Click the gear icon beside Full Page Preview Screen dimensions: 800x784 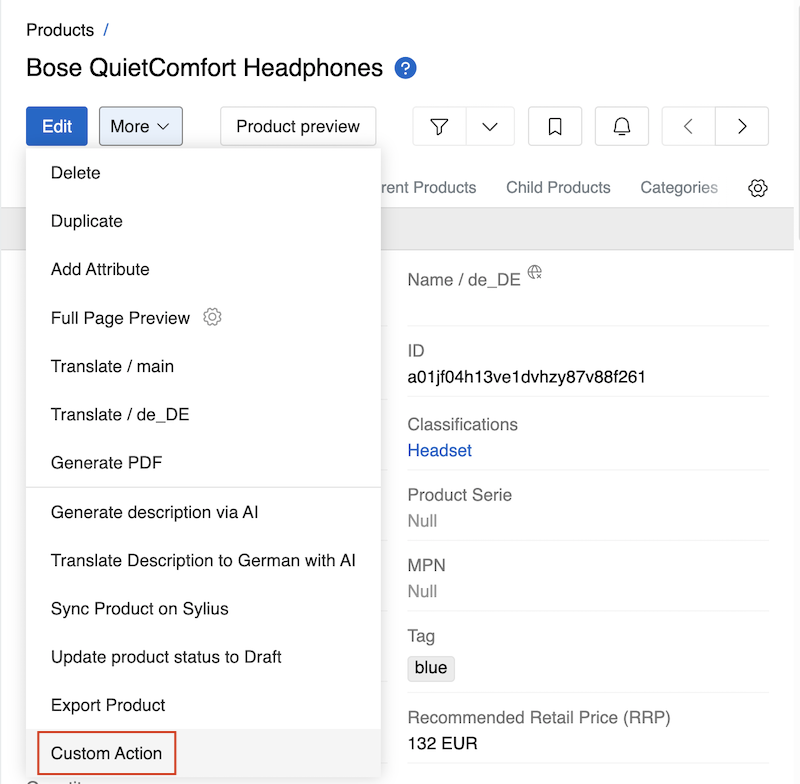(x=212, y=316)
